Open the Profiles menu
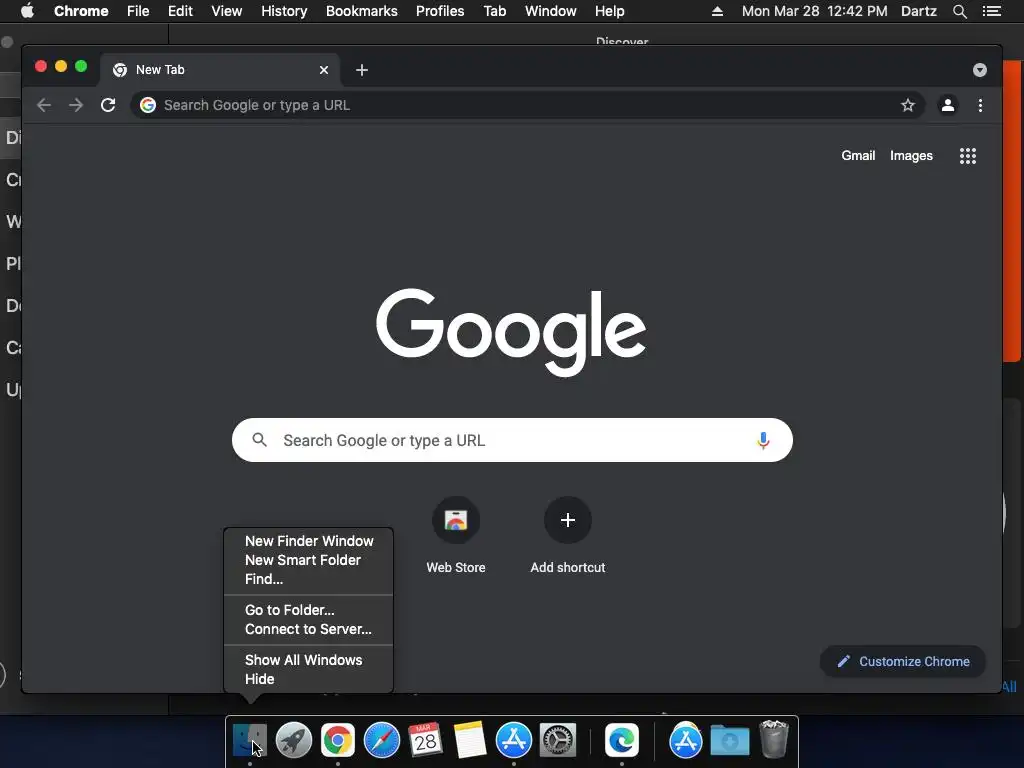 pyautogui.click(x=440, y=11)
